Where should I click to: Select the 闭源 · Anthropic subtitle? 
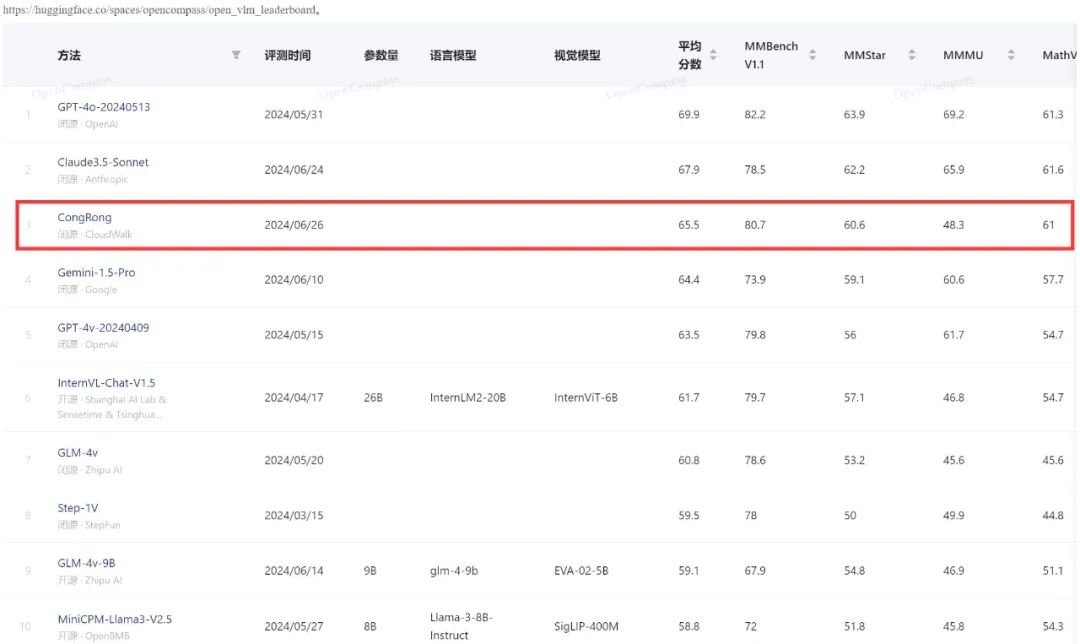point(92,179)
